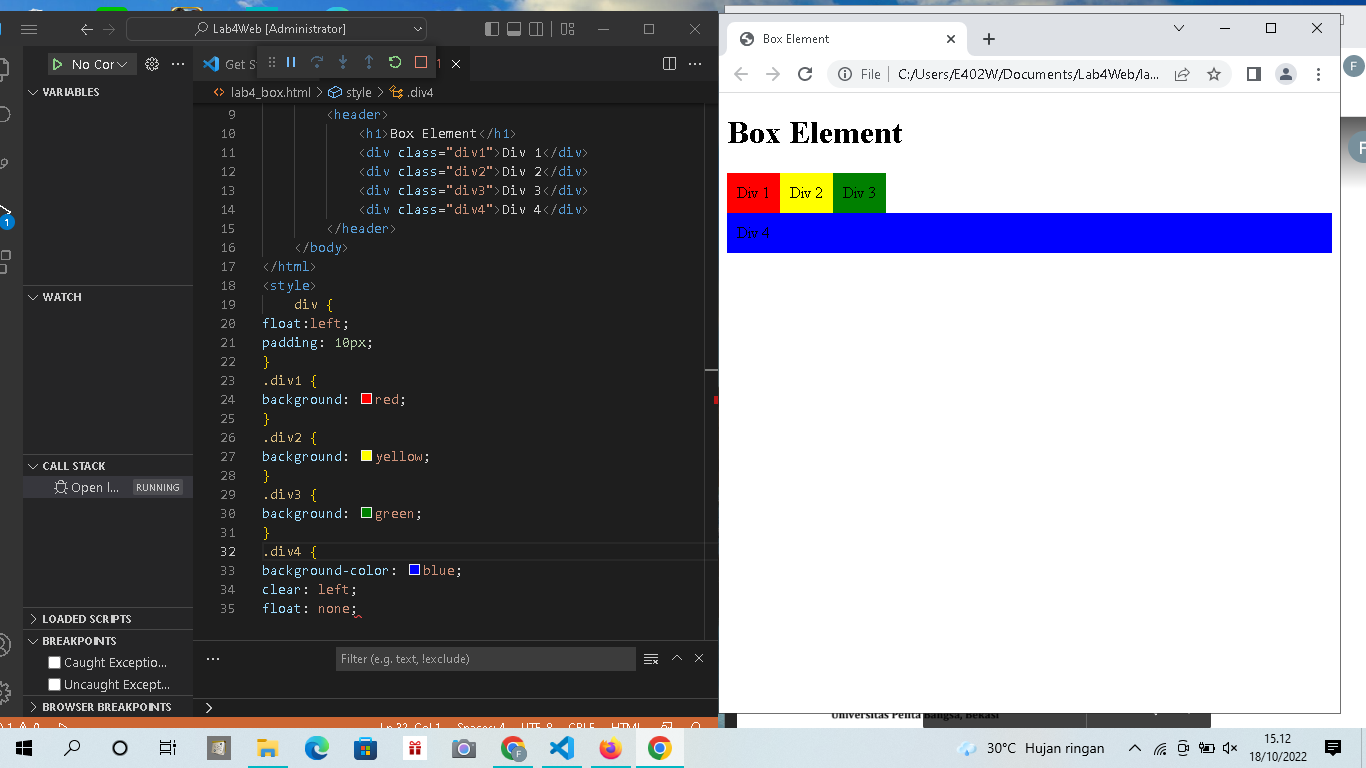Restart the debug session
Viewport: 1366px width, 768px height.
394,62
